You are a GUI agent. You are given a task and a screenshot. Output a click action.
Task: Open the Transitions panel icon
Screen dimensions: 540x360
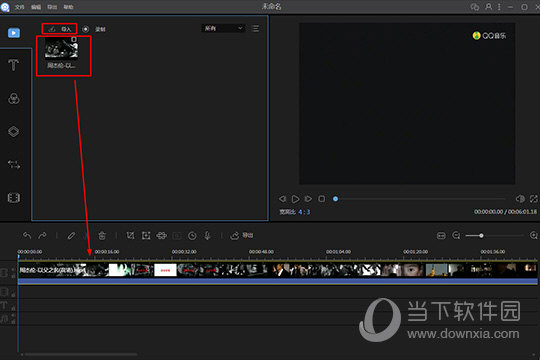point(14,164)
